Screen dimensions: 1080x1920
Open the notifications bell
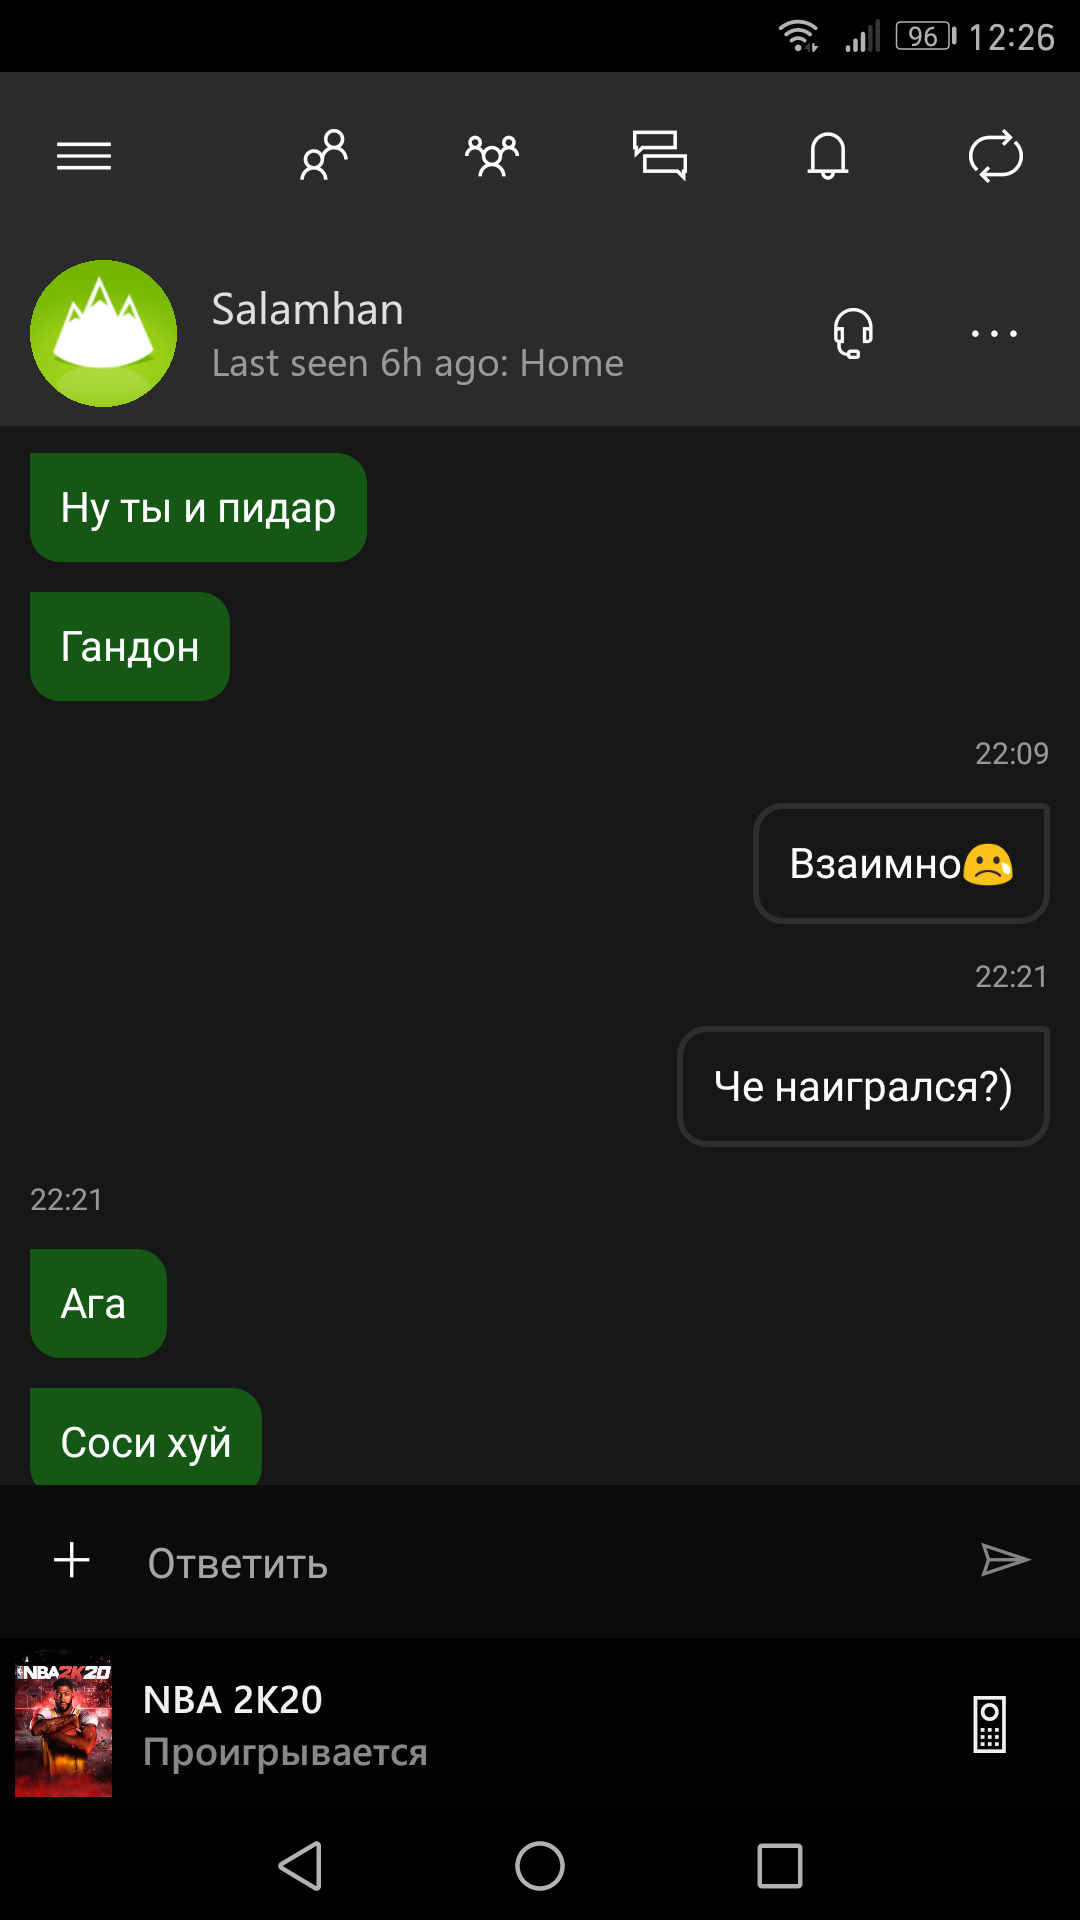pyautogui.click(x=828, y=156)
